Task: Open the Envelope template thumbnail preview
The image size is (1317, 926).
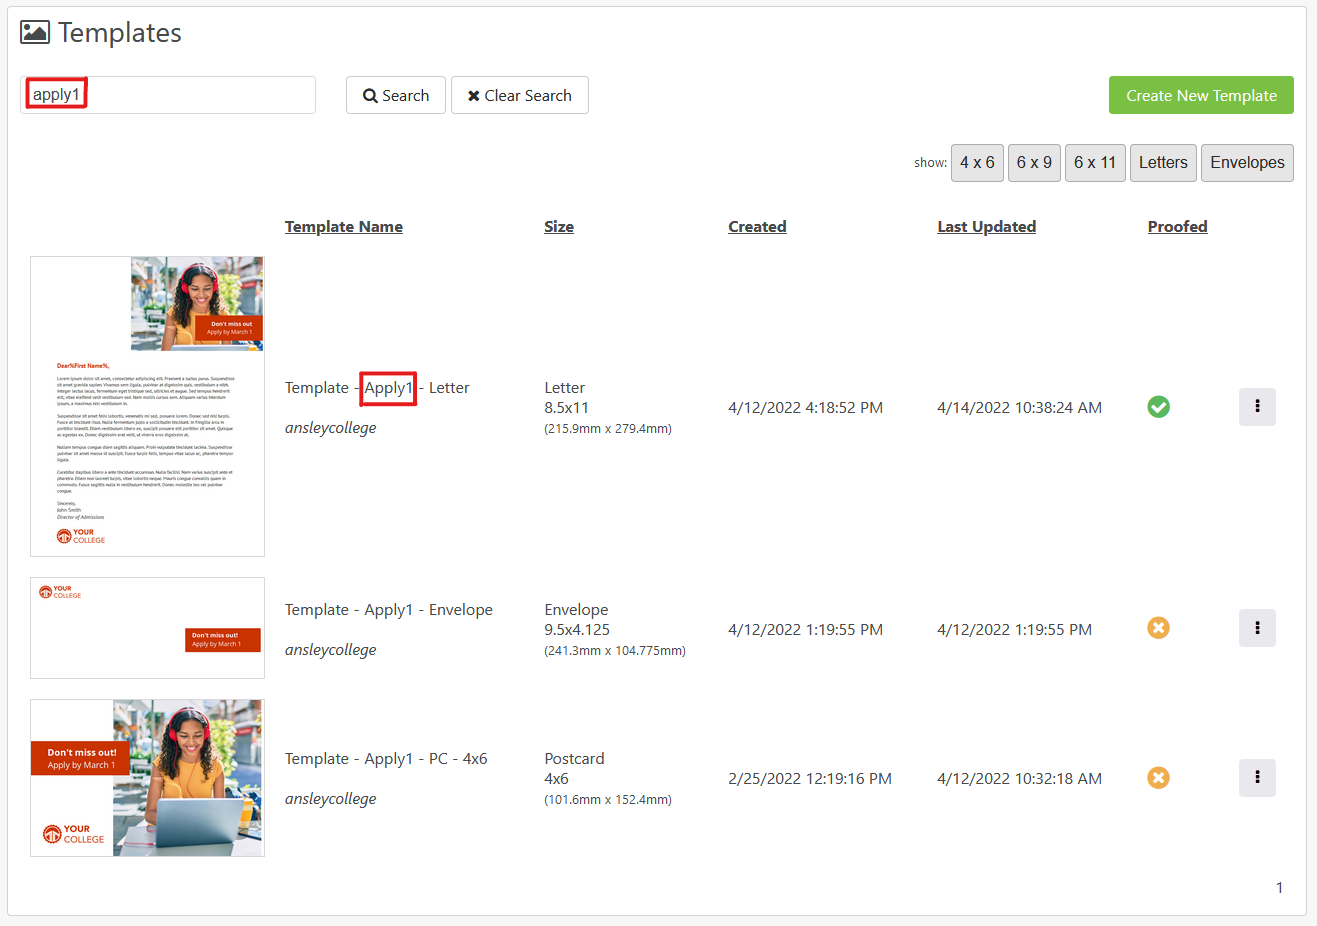Action: coord(147,628)
